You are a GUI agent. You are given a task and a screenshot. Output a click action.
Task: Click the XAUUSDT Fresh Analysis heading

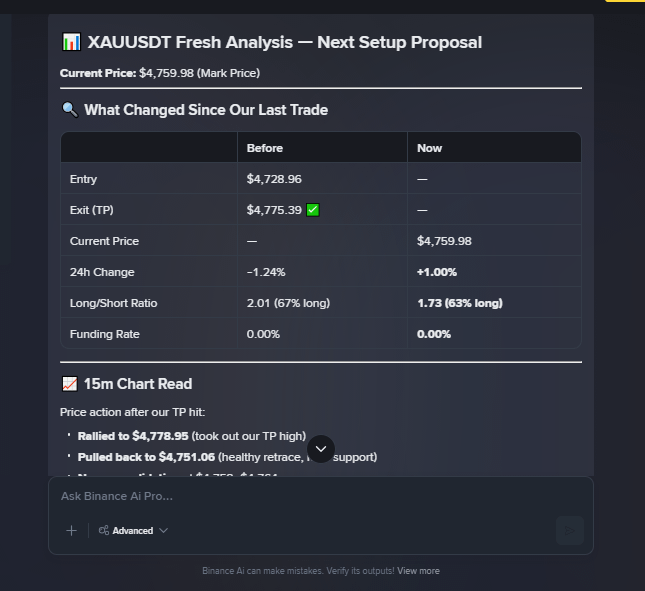coord(284,42)
